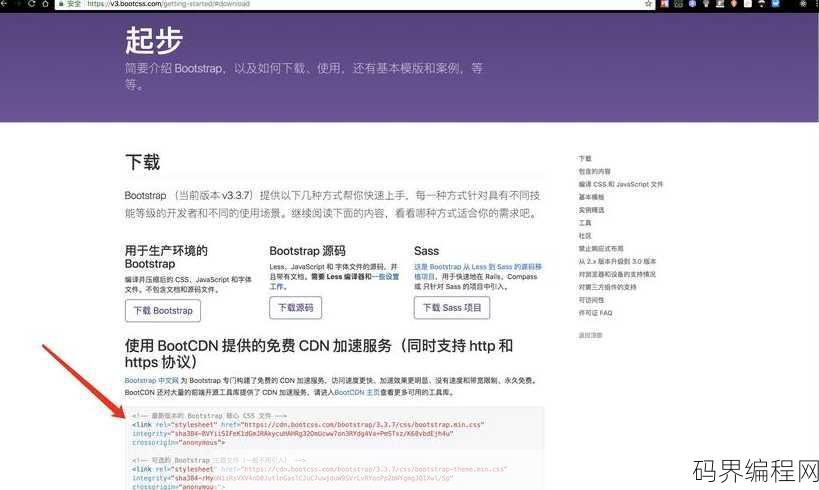The image size is (819, 490).
Task: Click the 下载 Sass 项目 button
Action: point(452,308)
